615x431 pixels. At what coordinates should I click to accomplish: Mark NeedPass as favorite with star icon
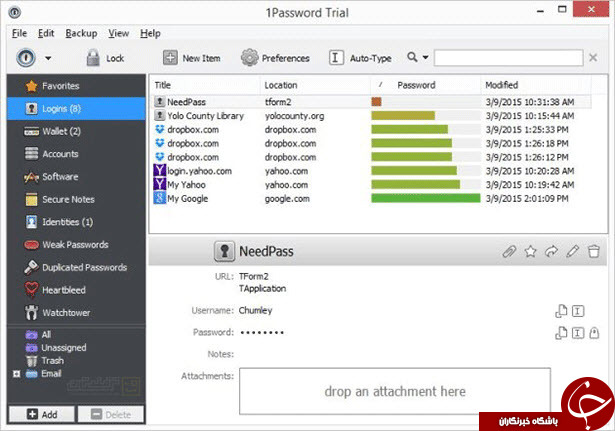pyautogui.click(x=530, y=251)
